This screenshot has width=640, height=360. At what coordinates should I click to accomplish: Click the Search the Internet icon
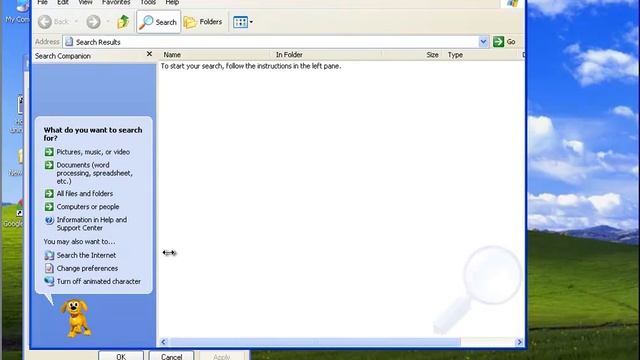point(49,255)
